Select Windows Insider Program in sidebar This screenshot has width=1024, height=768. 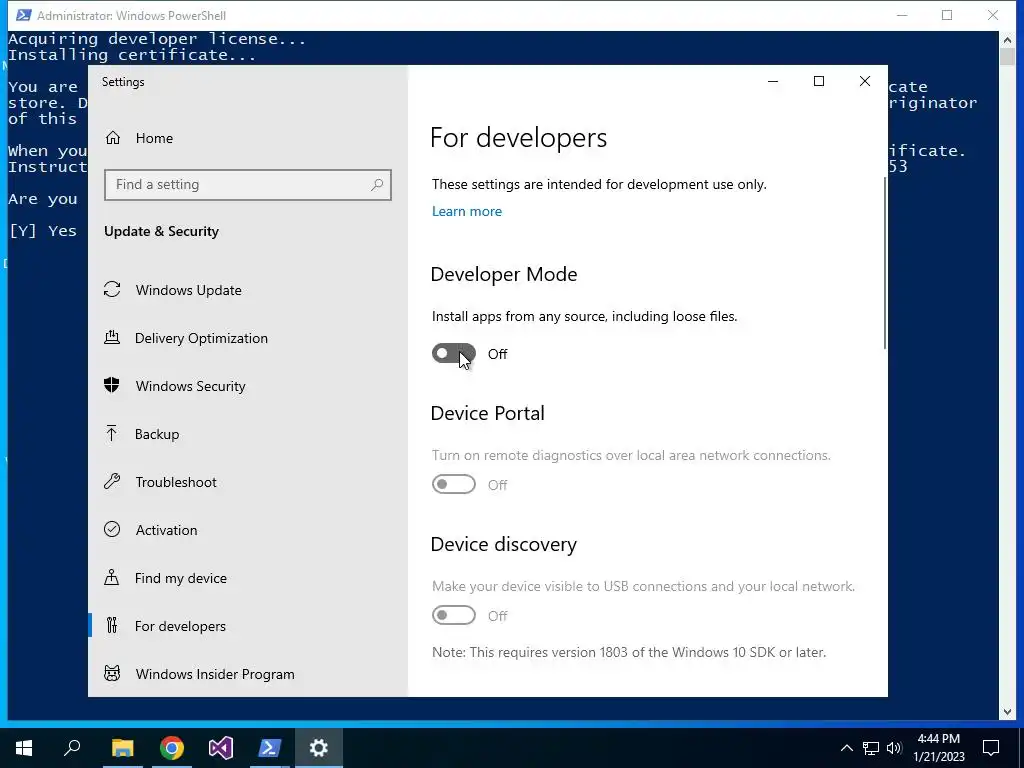click(248, 673)
